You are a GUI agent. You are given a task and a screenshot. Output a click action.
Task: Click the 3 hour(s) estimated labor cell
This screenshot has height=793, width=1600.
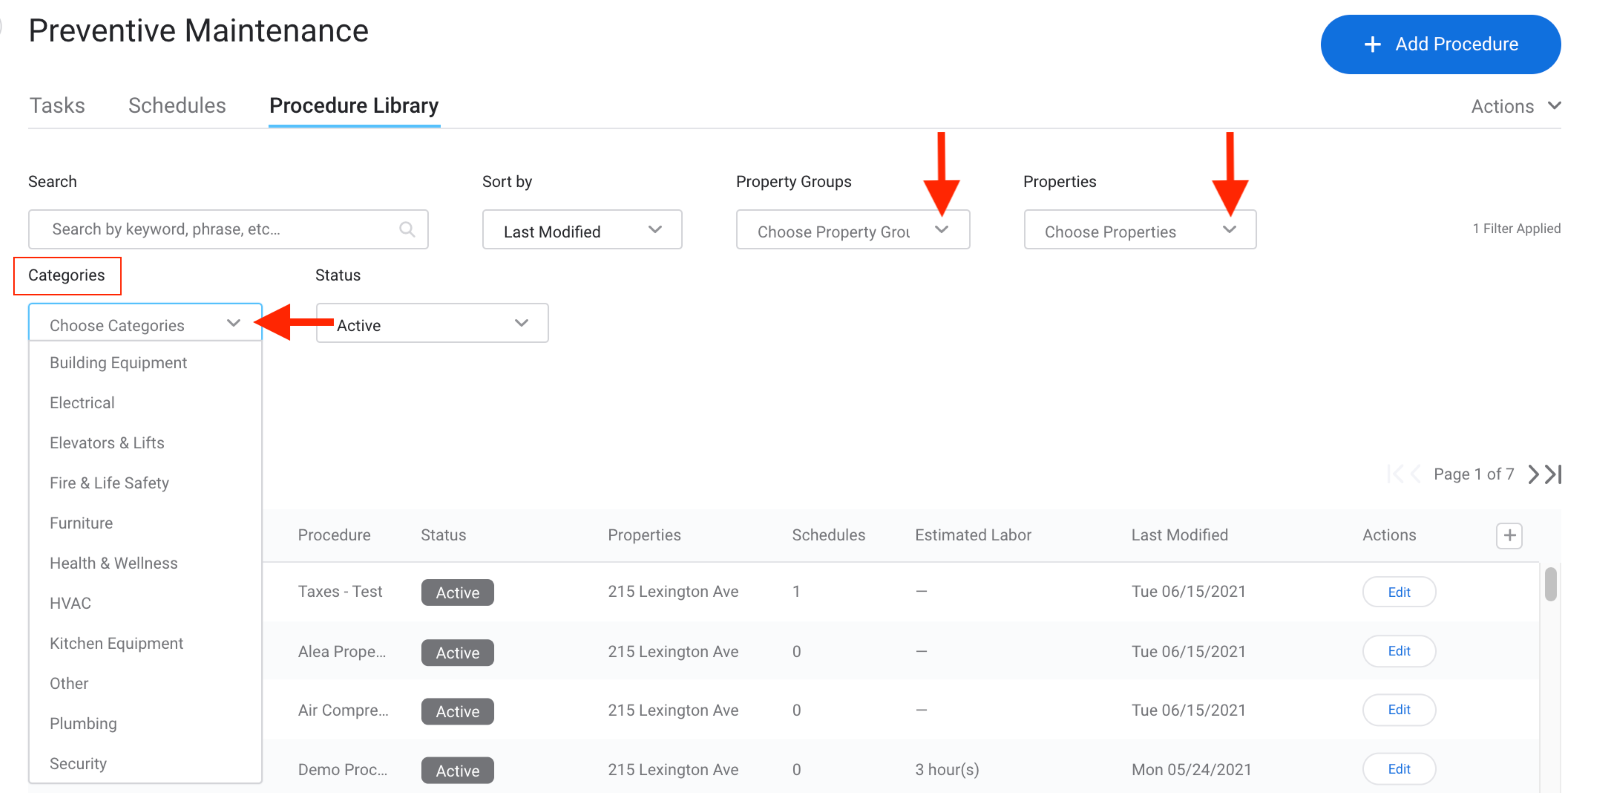pos(947,769)
